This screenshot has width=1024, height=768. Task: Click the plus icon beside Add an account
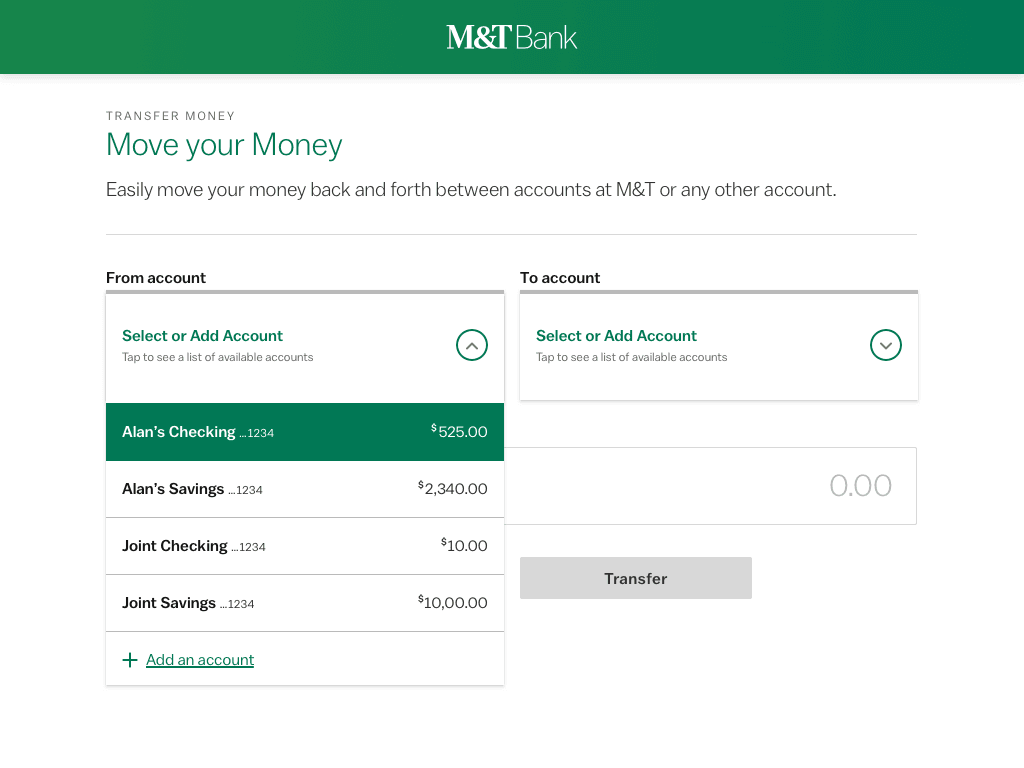tap(130, 660)
